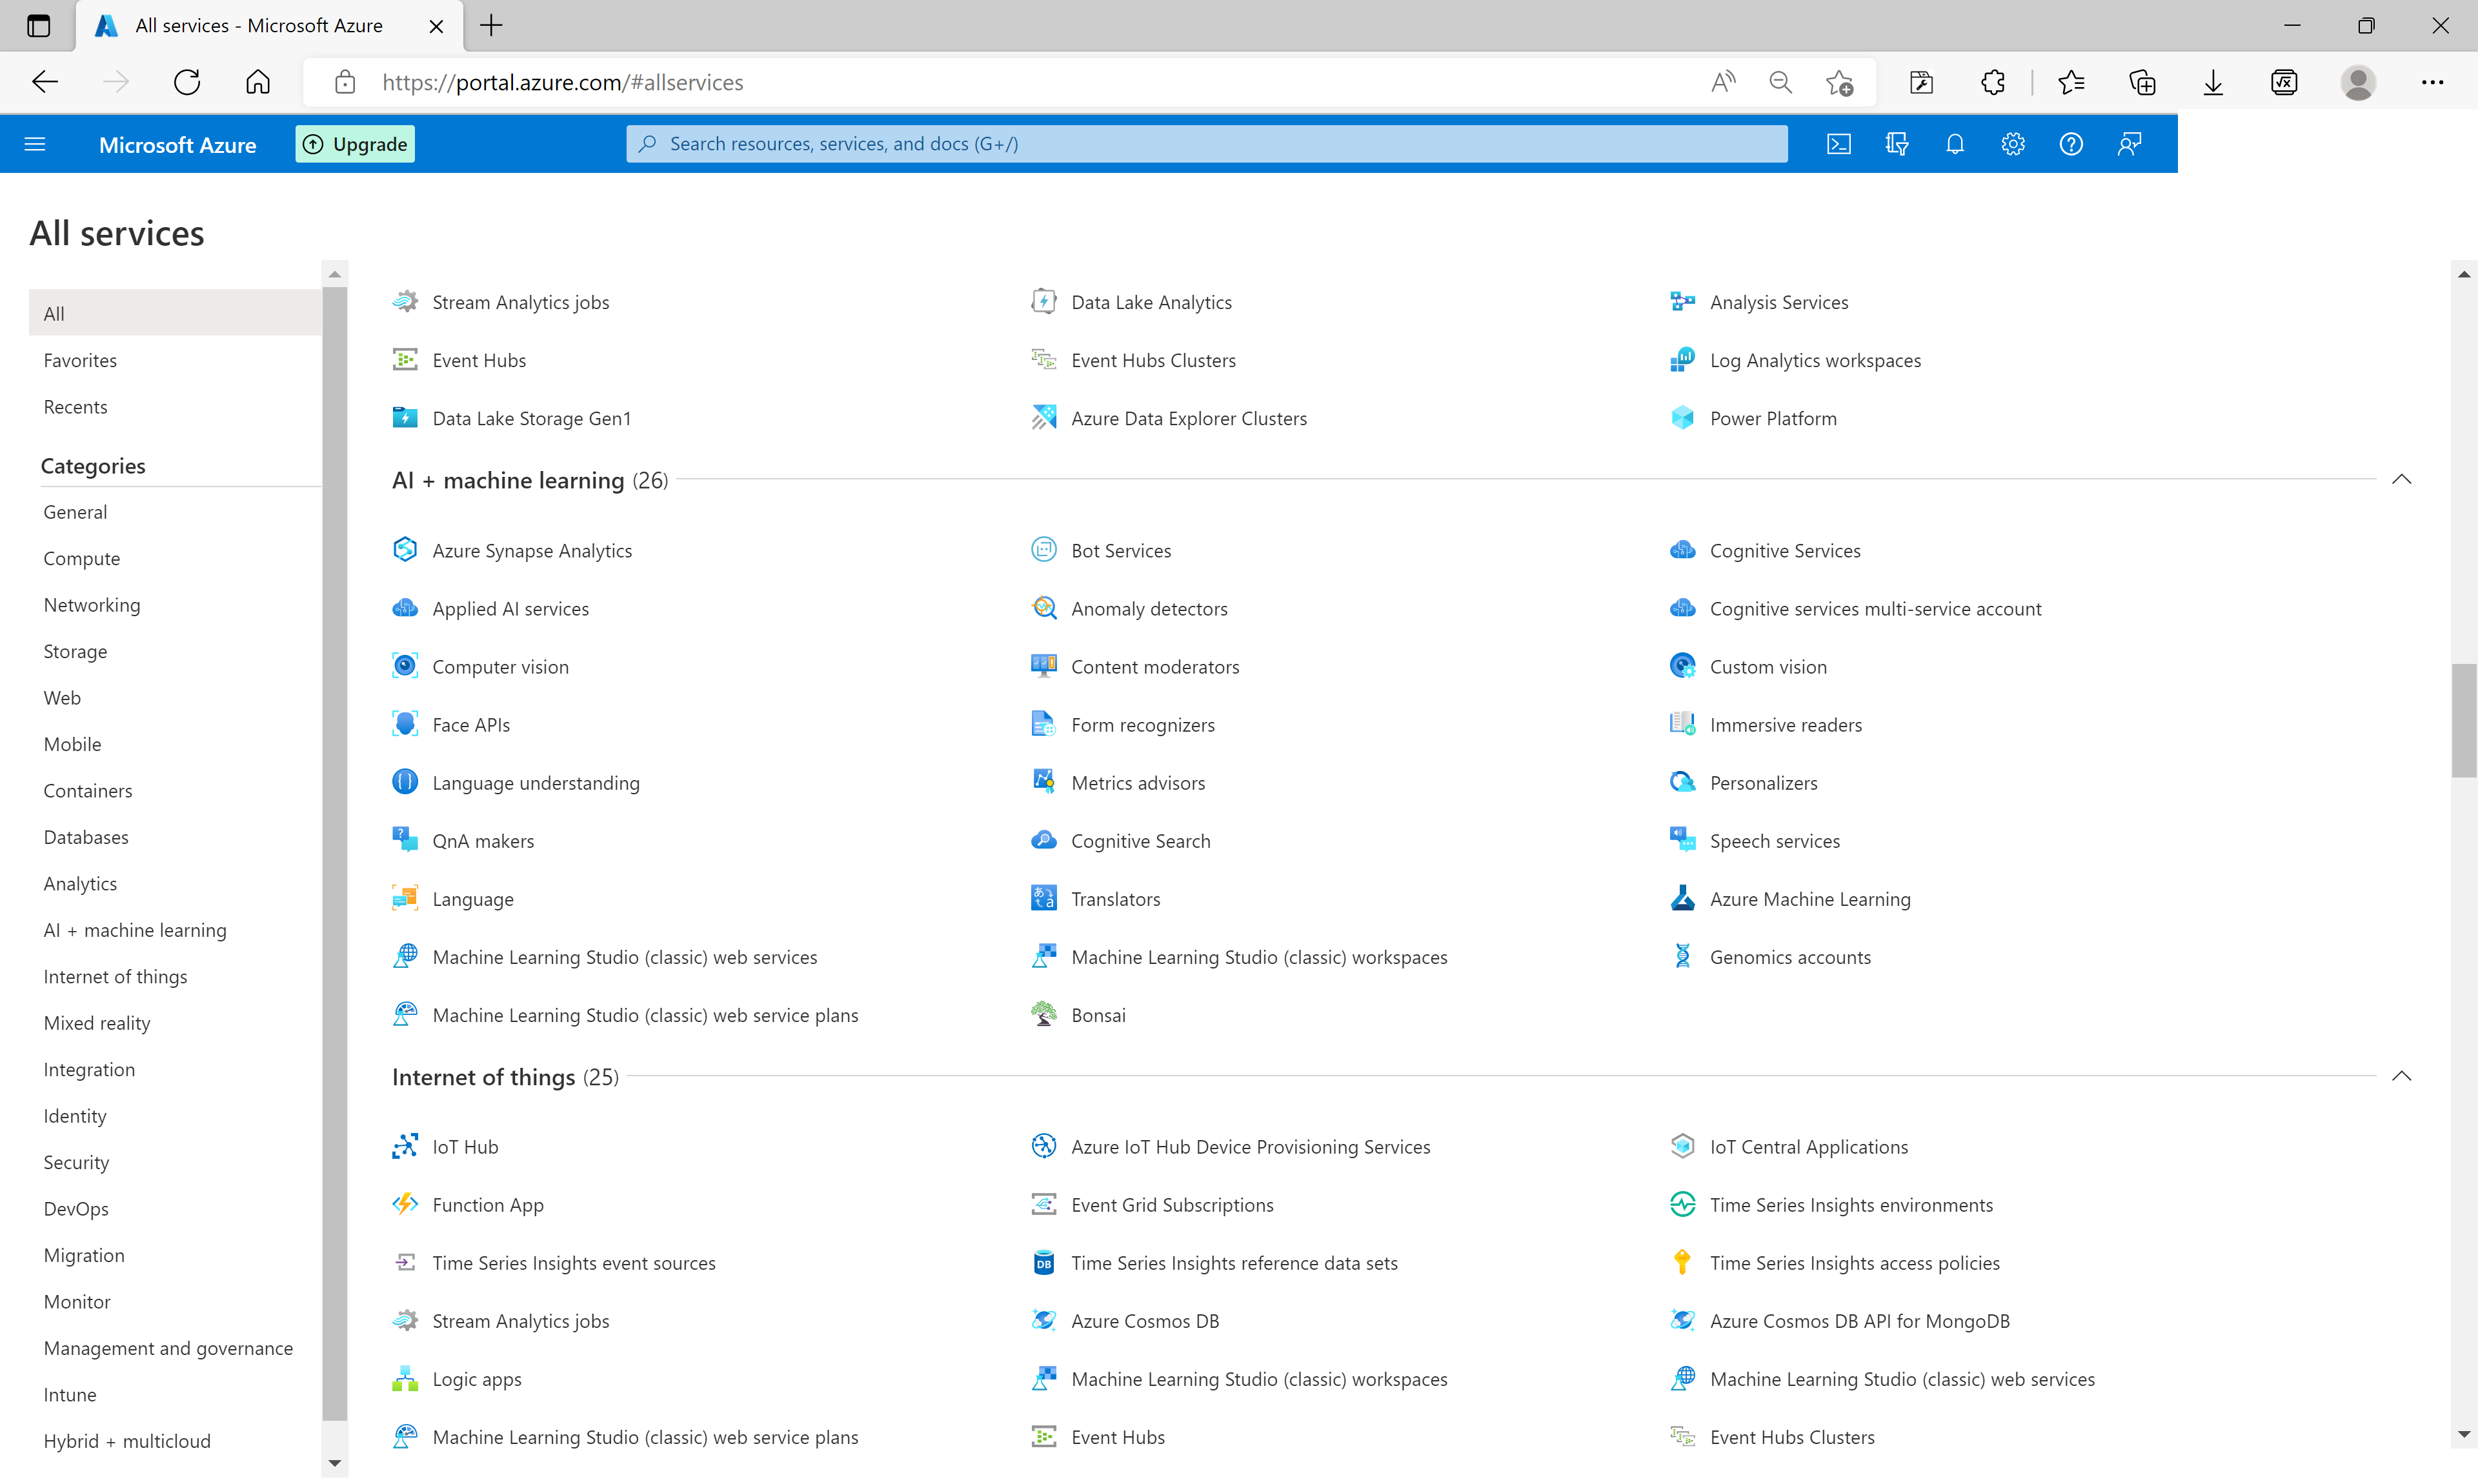Open the Feedback icon in header
The image size is (2478, 1484).
click(2129, 144)
